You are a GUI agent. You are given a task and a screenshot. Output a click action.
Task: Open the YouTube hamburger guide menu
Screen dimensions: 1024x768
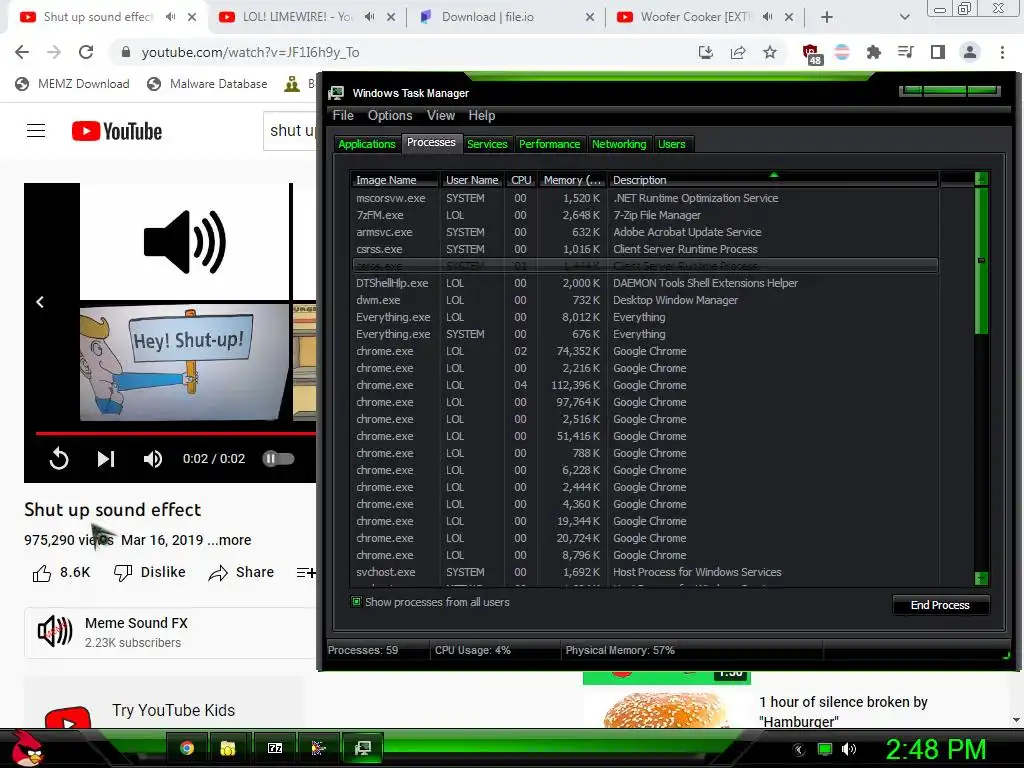click(x=36, y=131)
